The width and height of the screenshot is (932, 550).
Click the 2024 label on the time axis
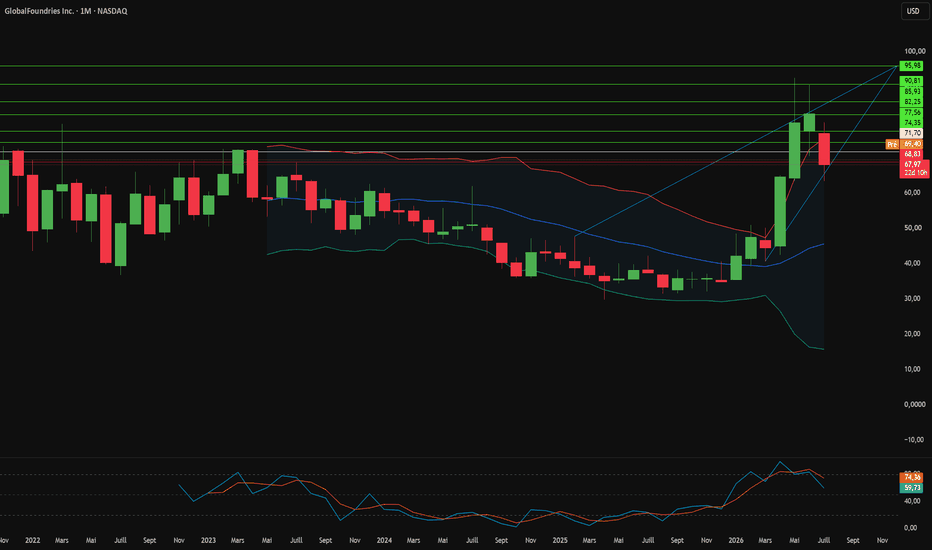tap(384, 540)
